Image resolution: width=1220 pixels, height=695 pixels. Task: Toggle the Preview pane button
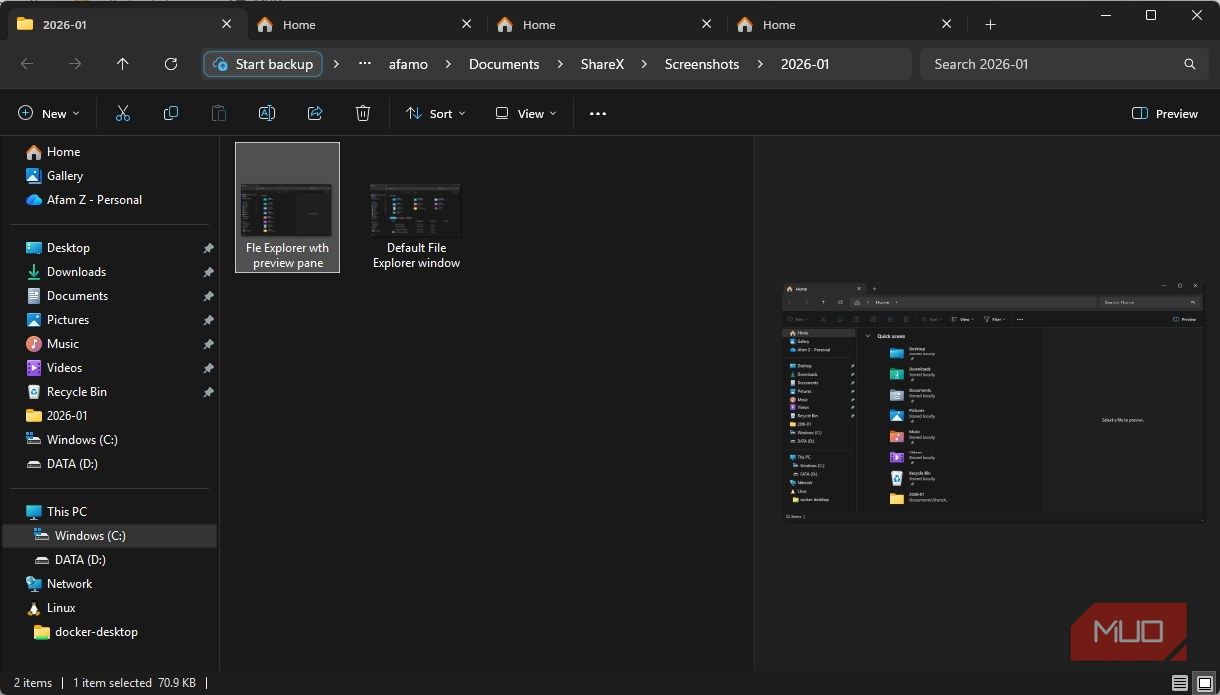tap(1165, 114)
